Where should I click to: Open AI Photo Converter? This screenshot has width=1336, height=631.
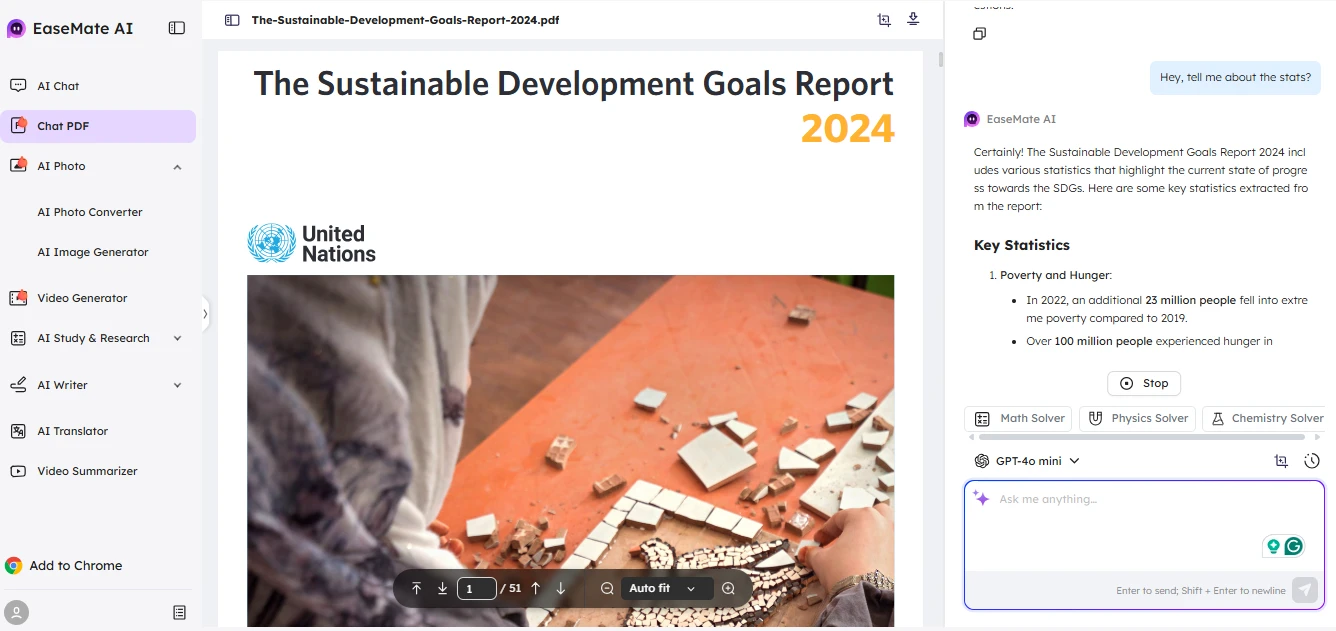coord(90,212)
